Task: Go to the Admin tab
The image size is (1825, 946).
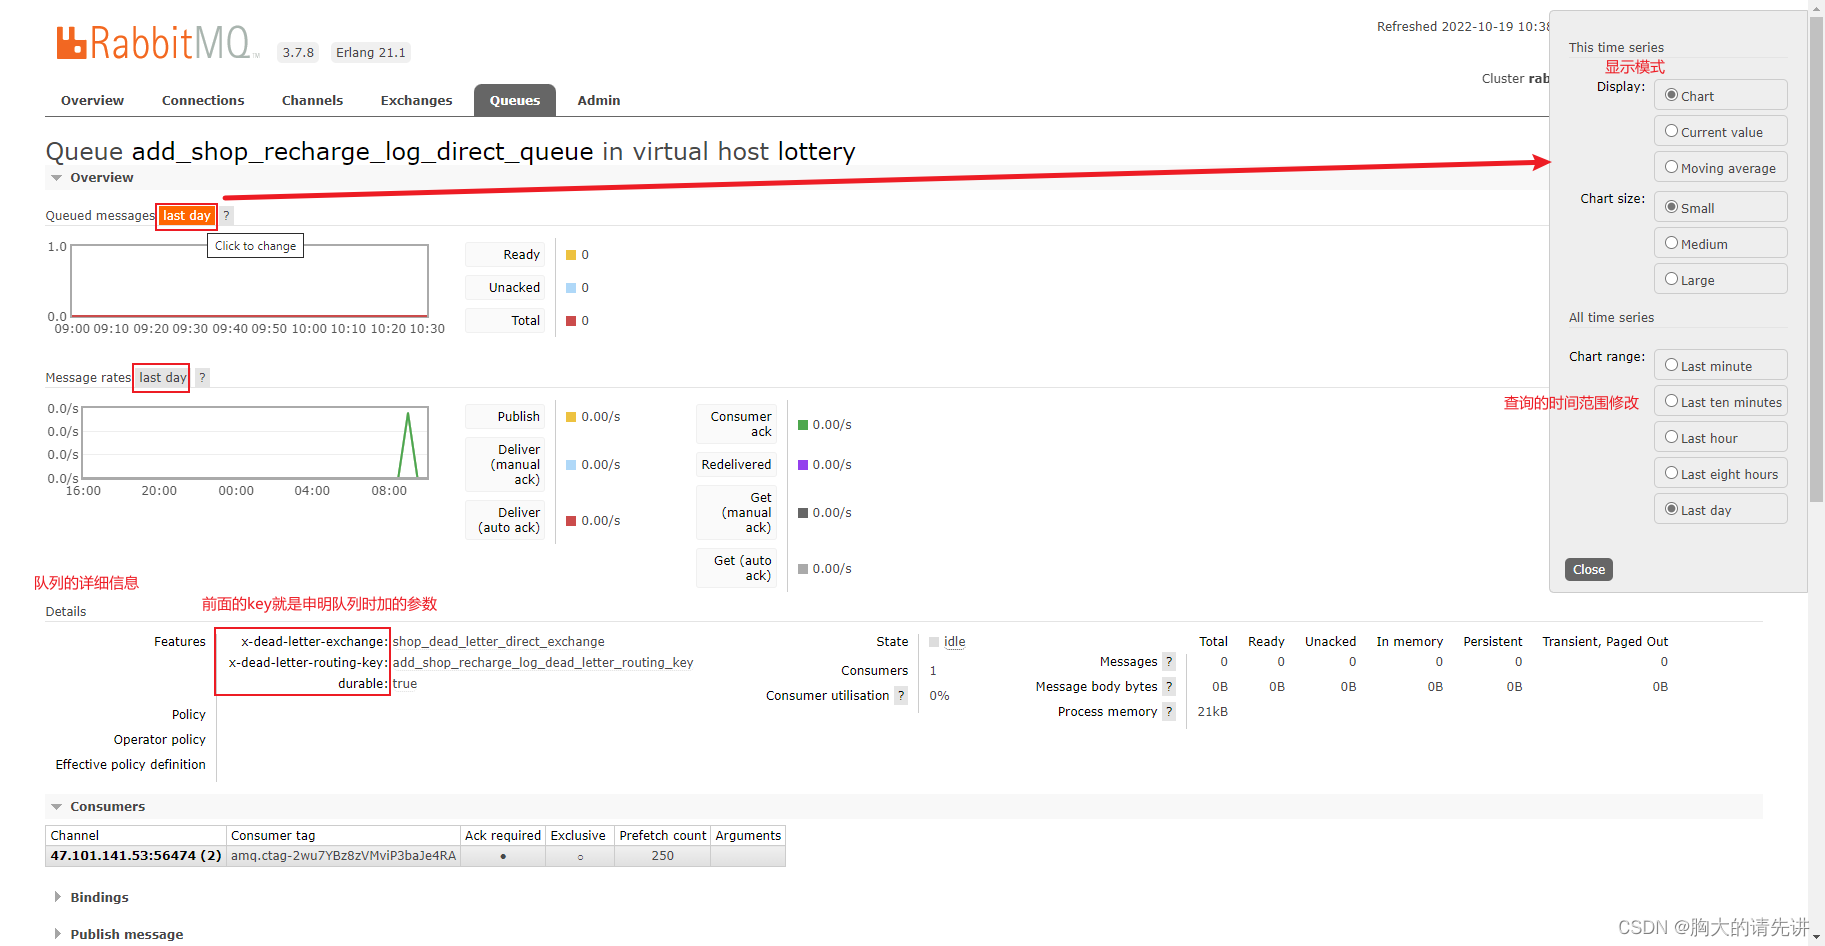Action: (599, 100)
